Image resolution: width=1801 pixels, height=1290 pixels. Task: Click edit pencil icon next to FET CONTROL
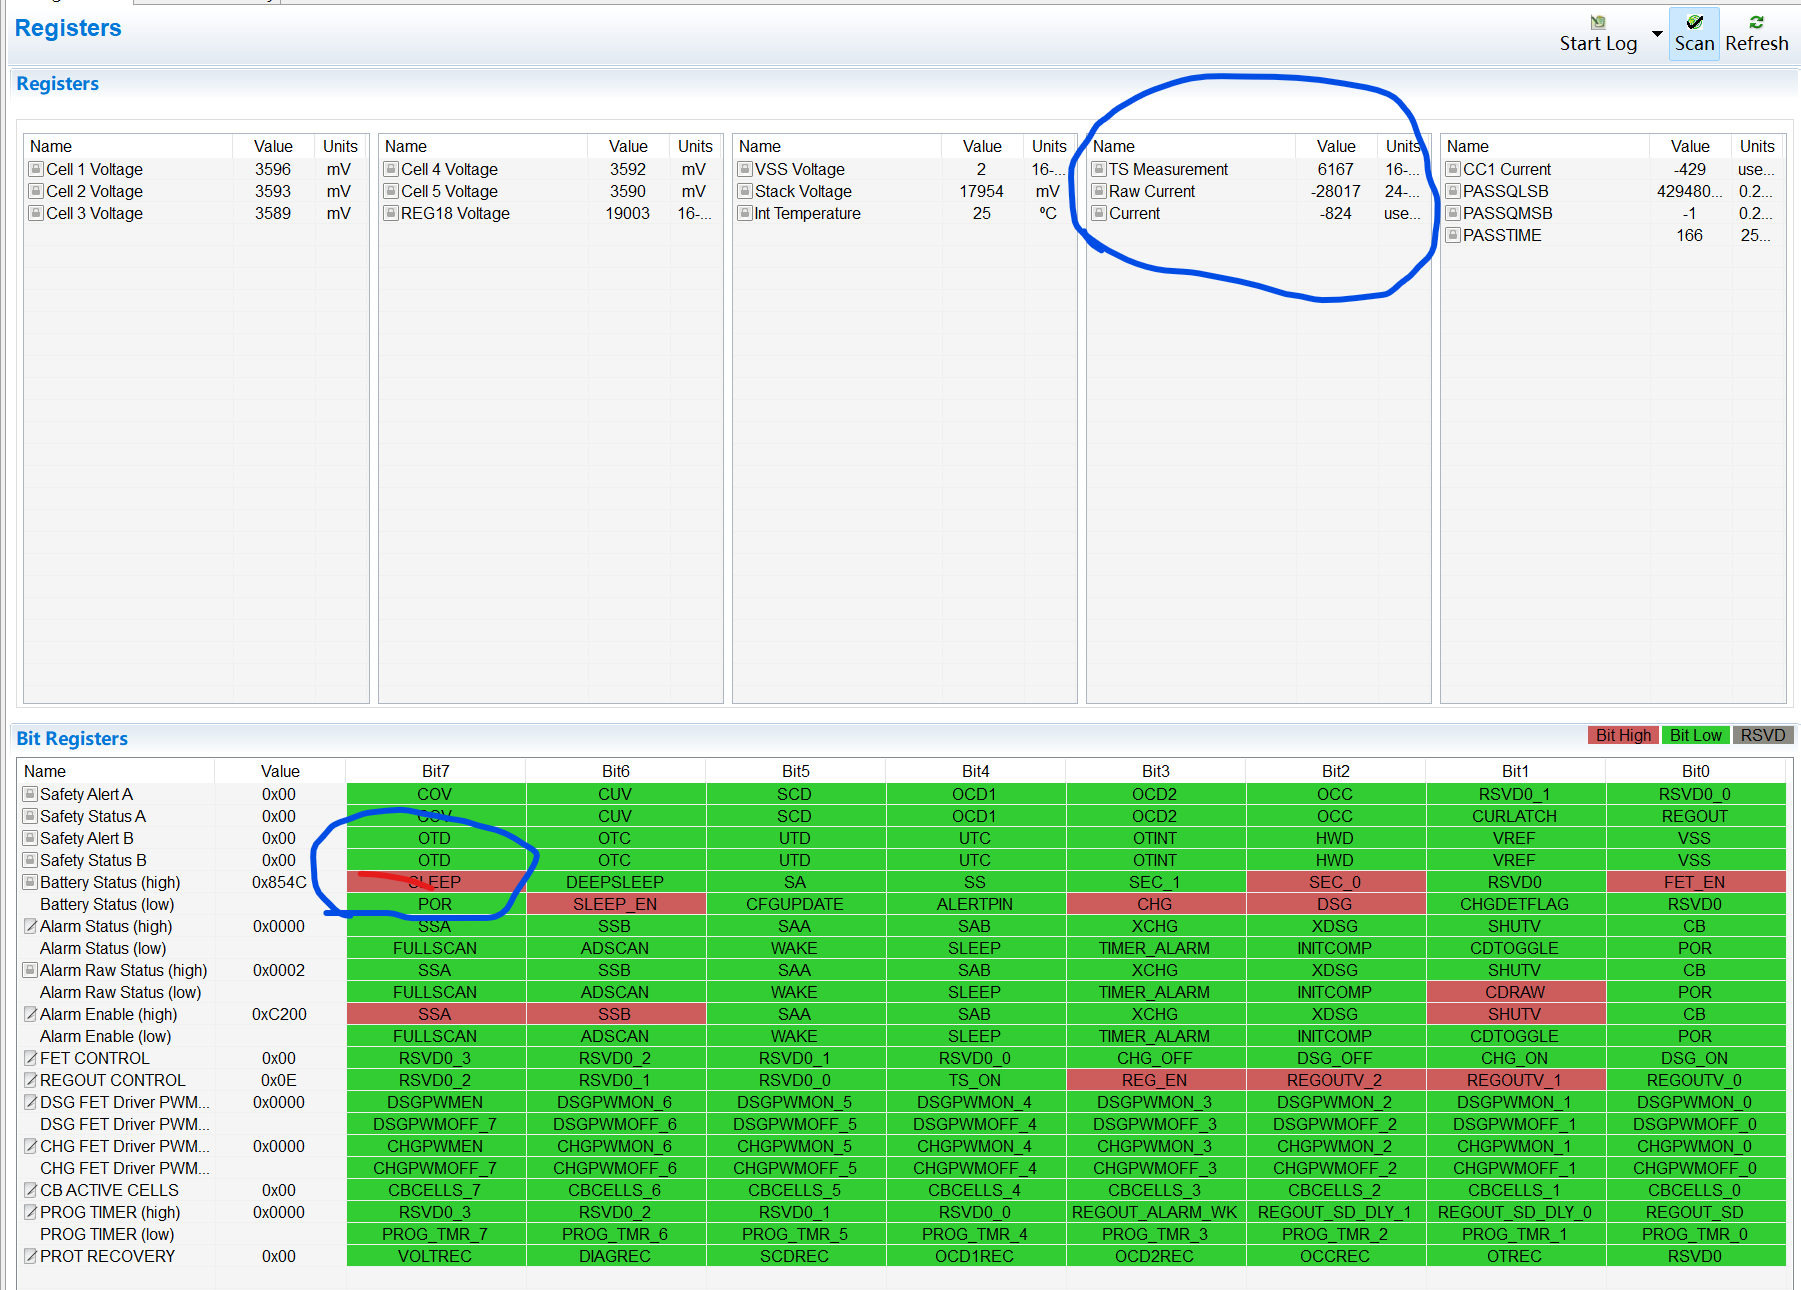click(x=30, y=1058)
